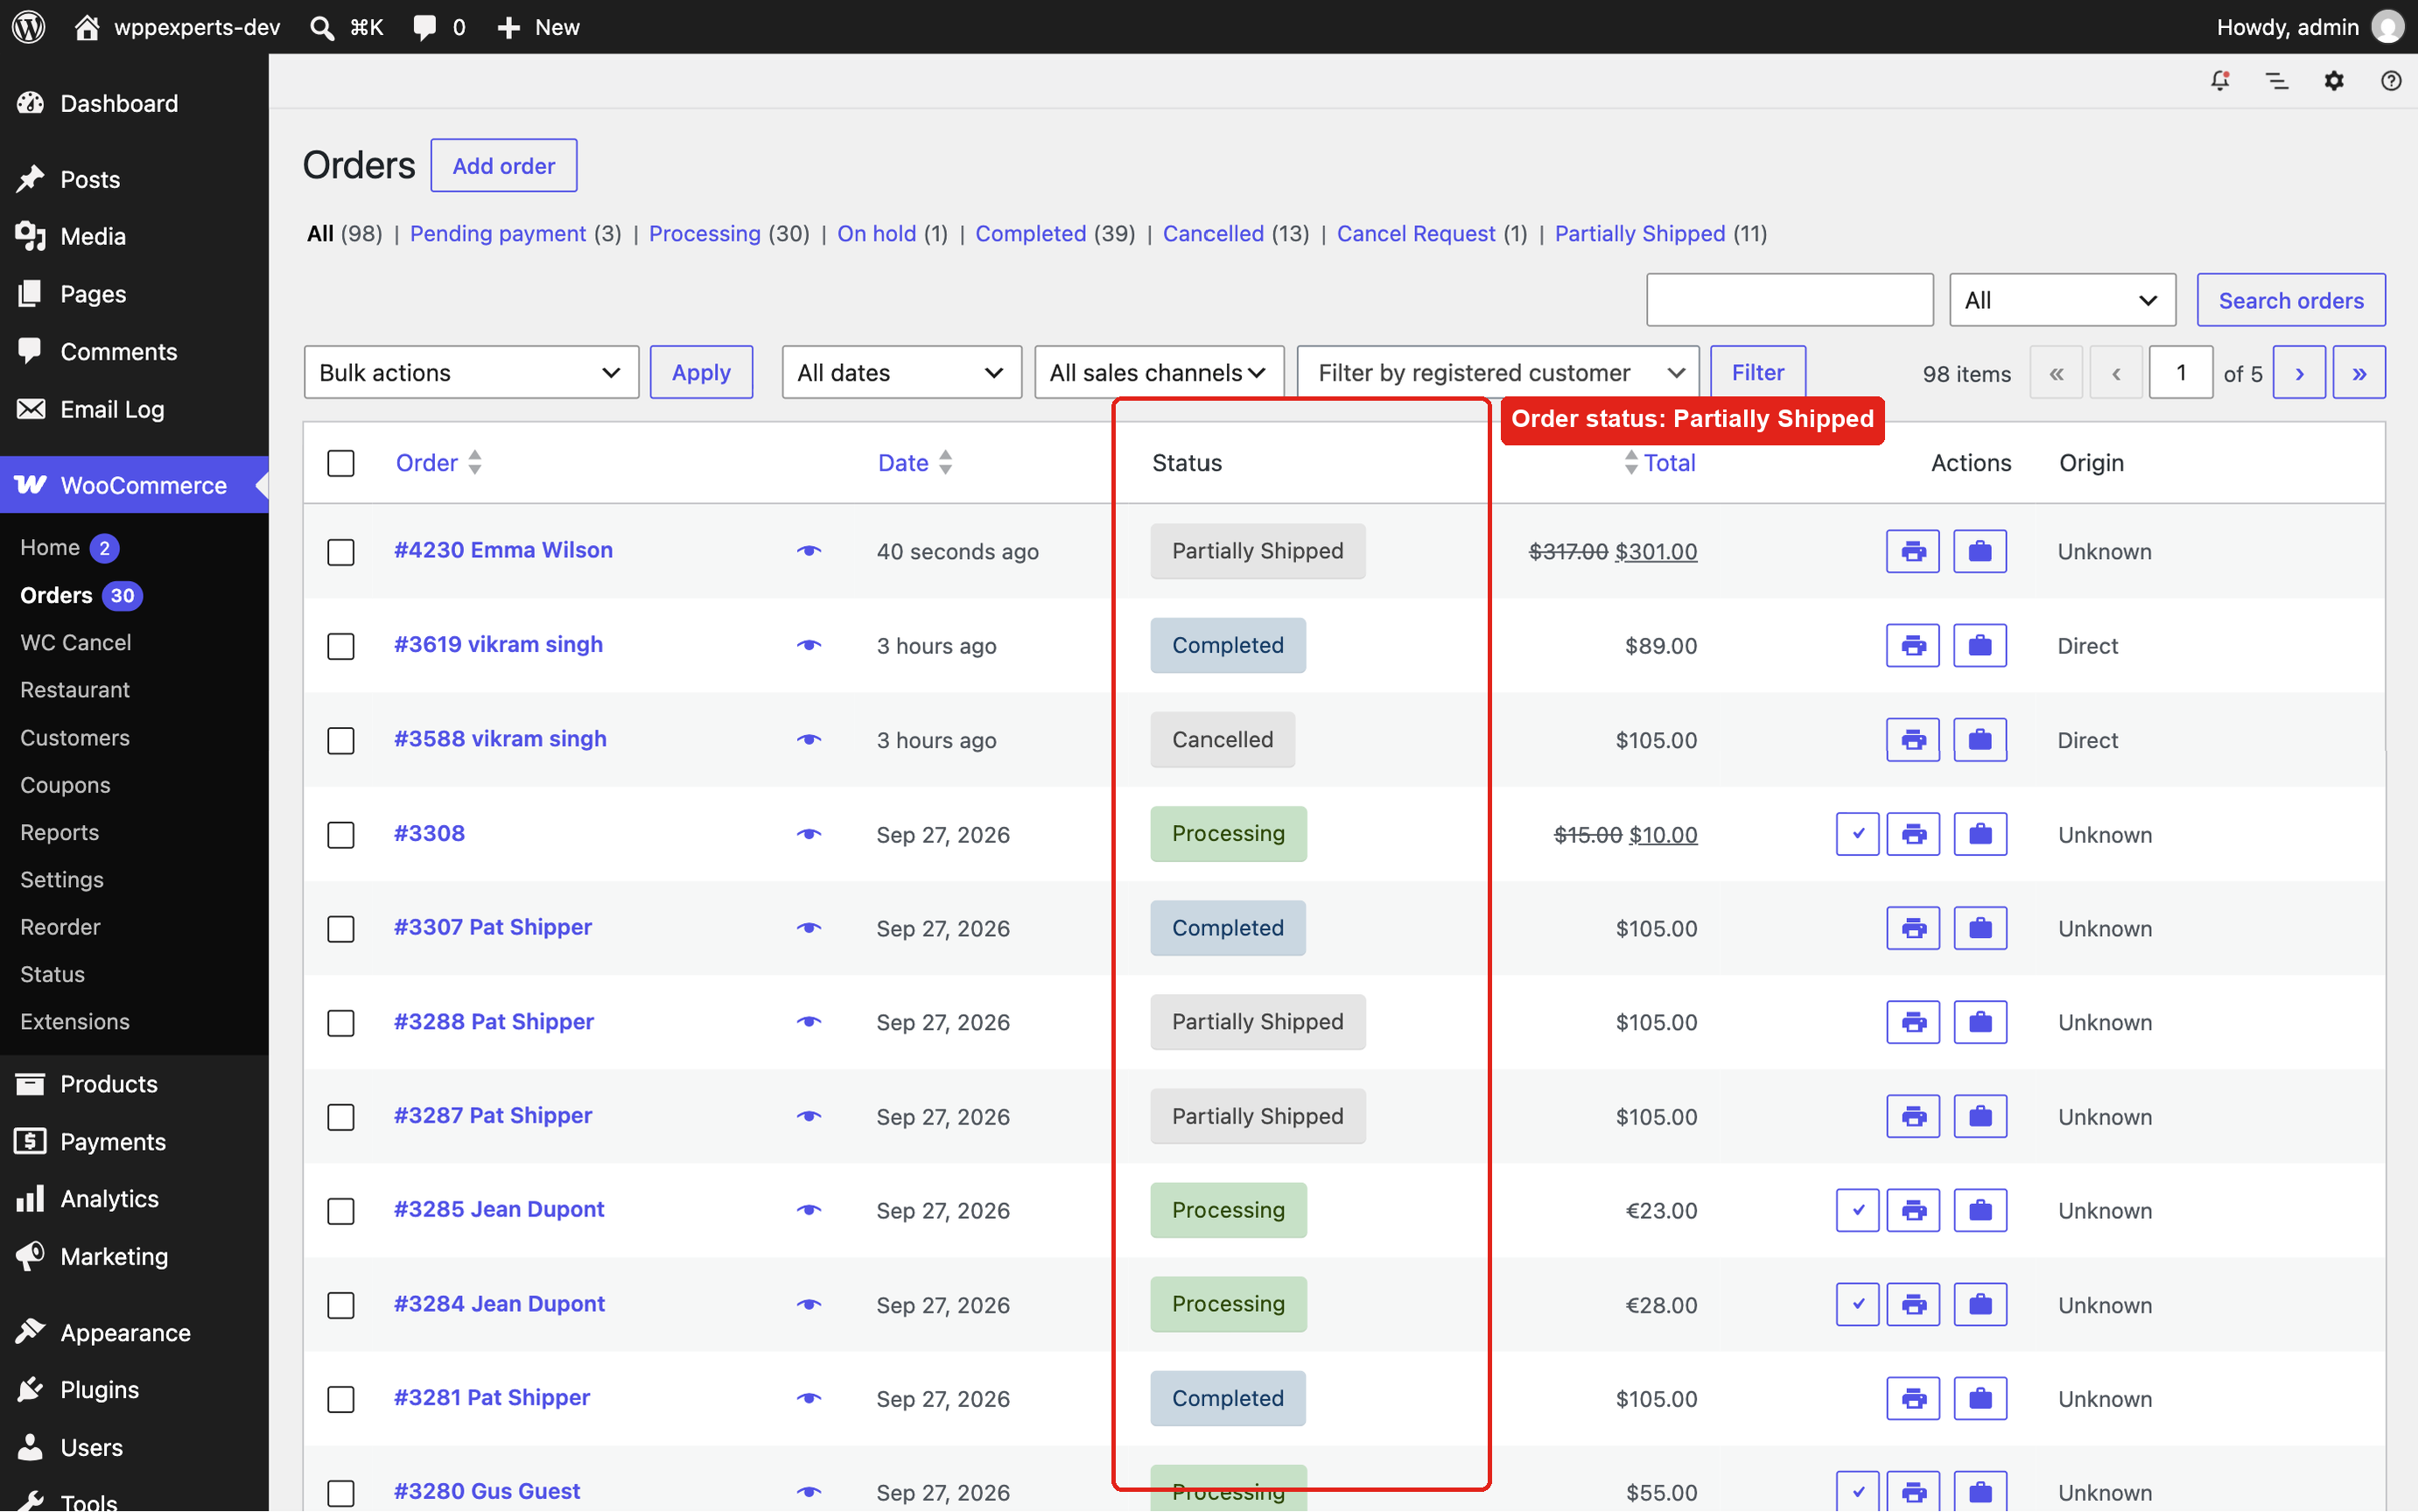Click the Search orders button
This screenshot has width=2418, height=1512.
pyautogui.click(x=2290, y=300)
